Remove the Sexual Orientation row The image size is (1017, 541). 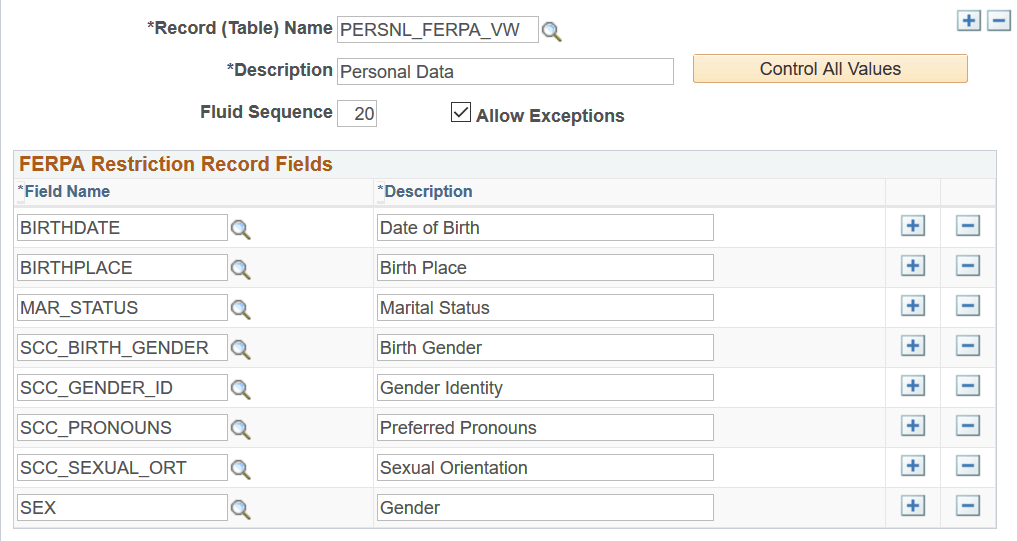(x=967, y=467)
